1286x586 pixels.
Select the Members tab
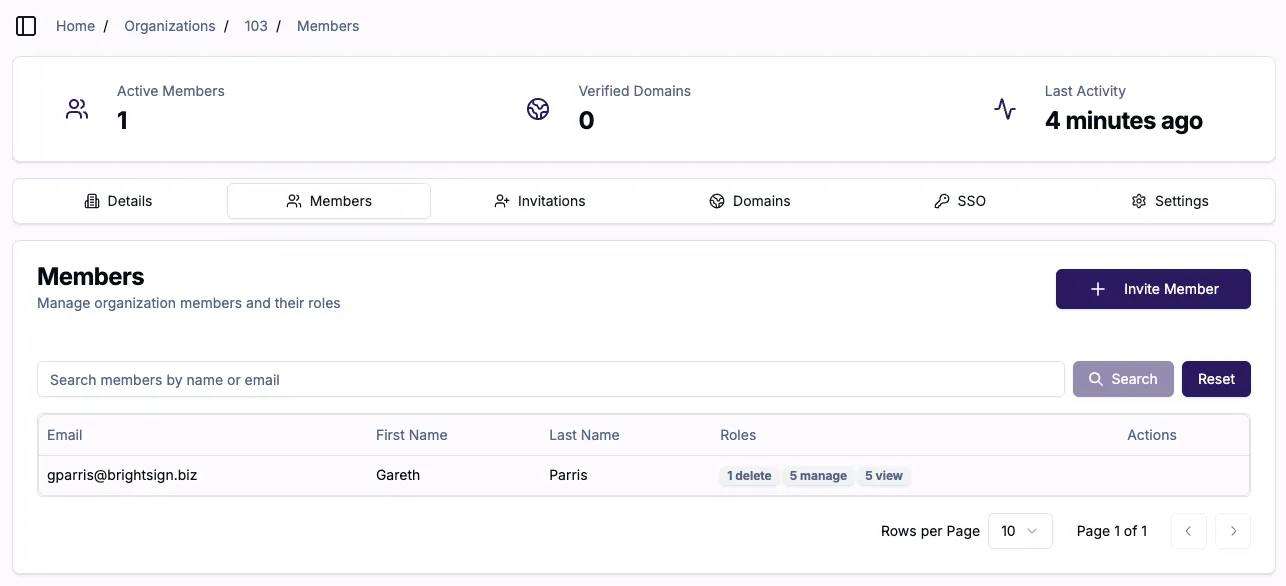[x=329, y=201]
